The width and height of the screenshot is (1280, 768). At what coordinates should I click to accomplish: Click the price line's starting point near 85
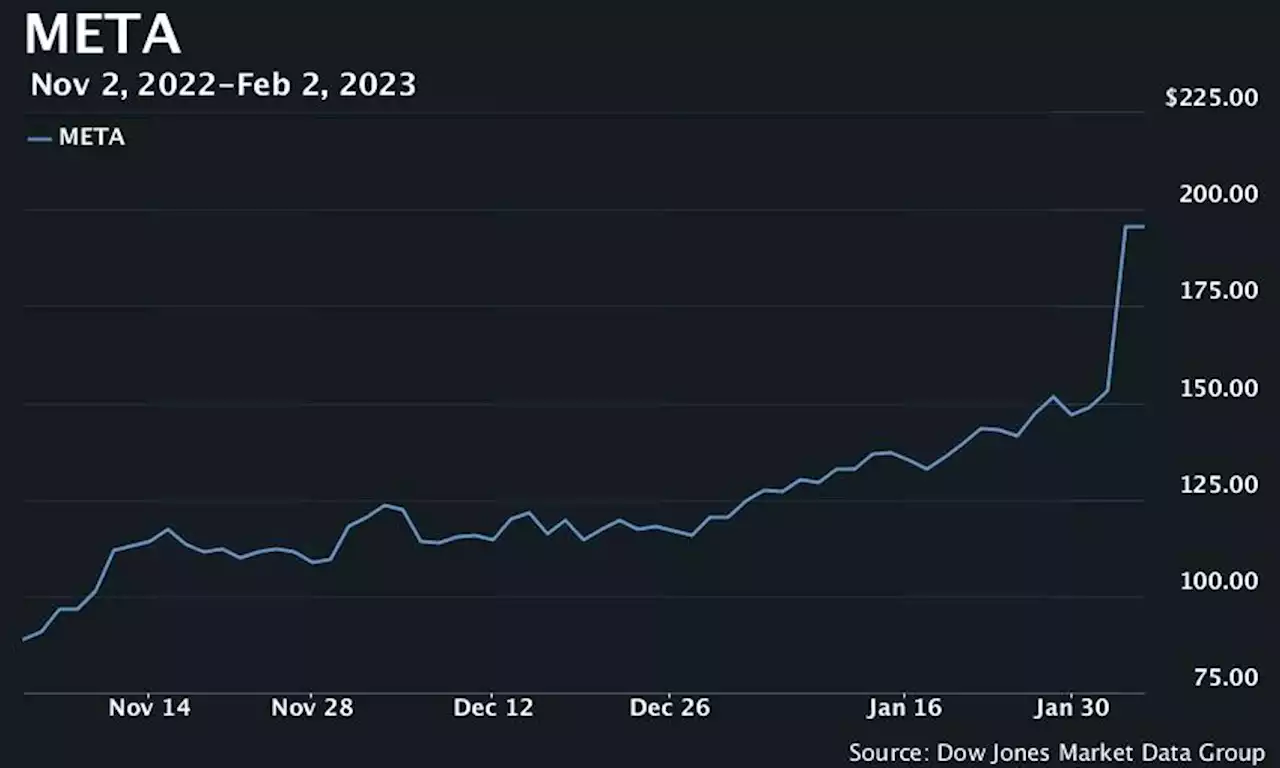click(24, 639)
